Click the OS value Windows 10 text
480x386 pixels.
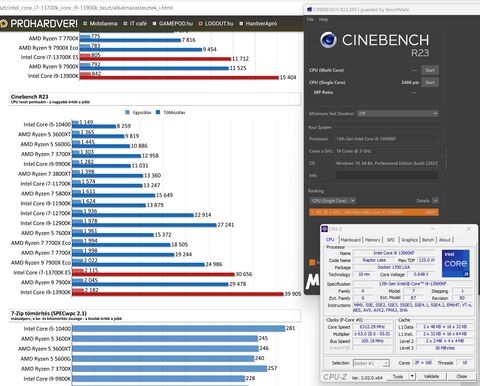(x=387, y=163)
